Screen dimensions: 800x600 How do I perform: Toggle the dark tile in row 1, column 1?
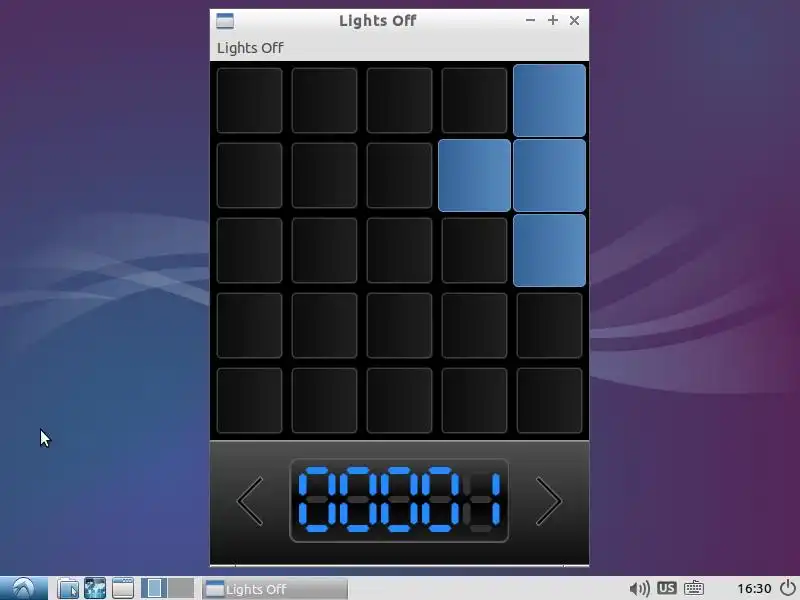tap(249, 101)
